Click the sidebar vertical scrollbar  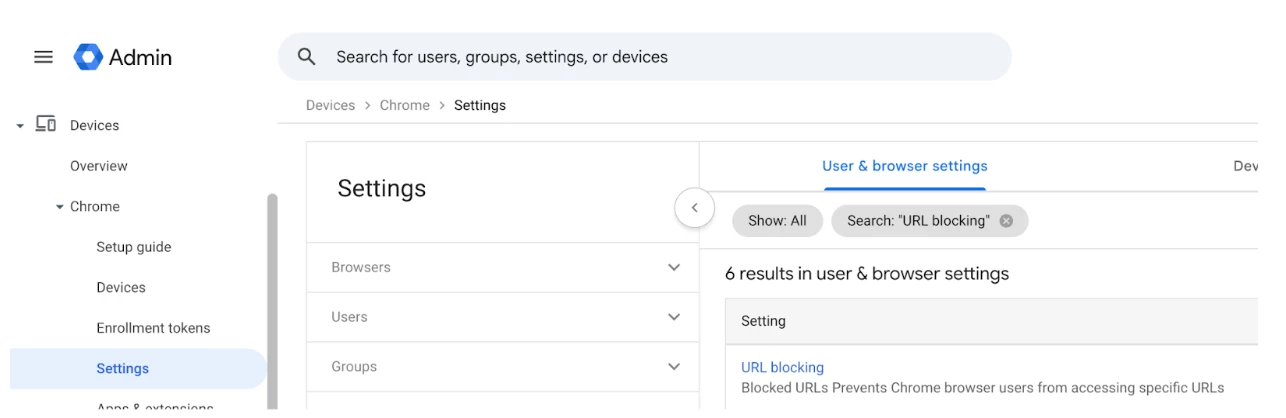[272, 300]
